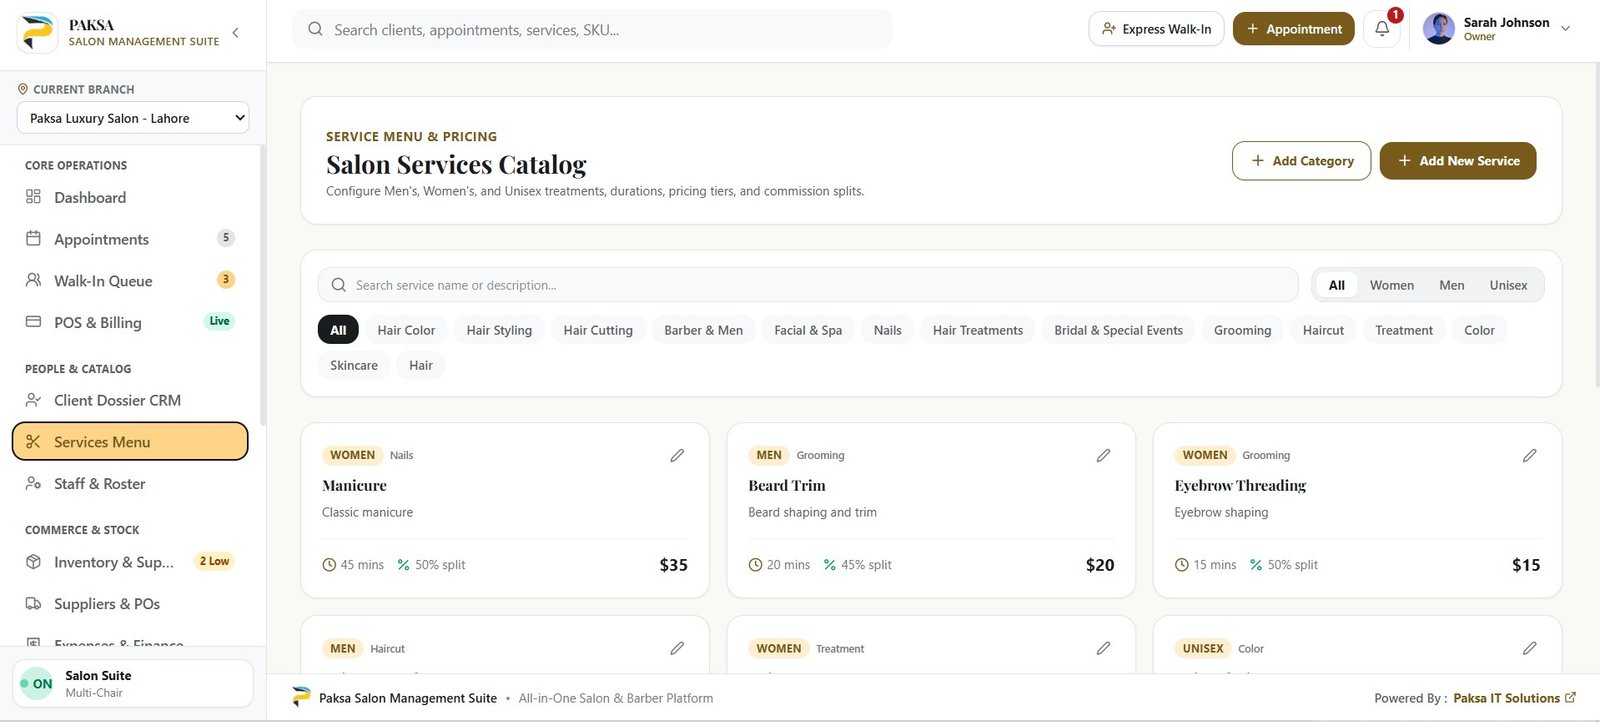Viewport: 1600px width, 722px height.
Task: Click the notification bell icon
Action: click(x=1382, y=29)
